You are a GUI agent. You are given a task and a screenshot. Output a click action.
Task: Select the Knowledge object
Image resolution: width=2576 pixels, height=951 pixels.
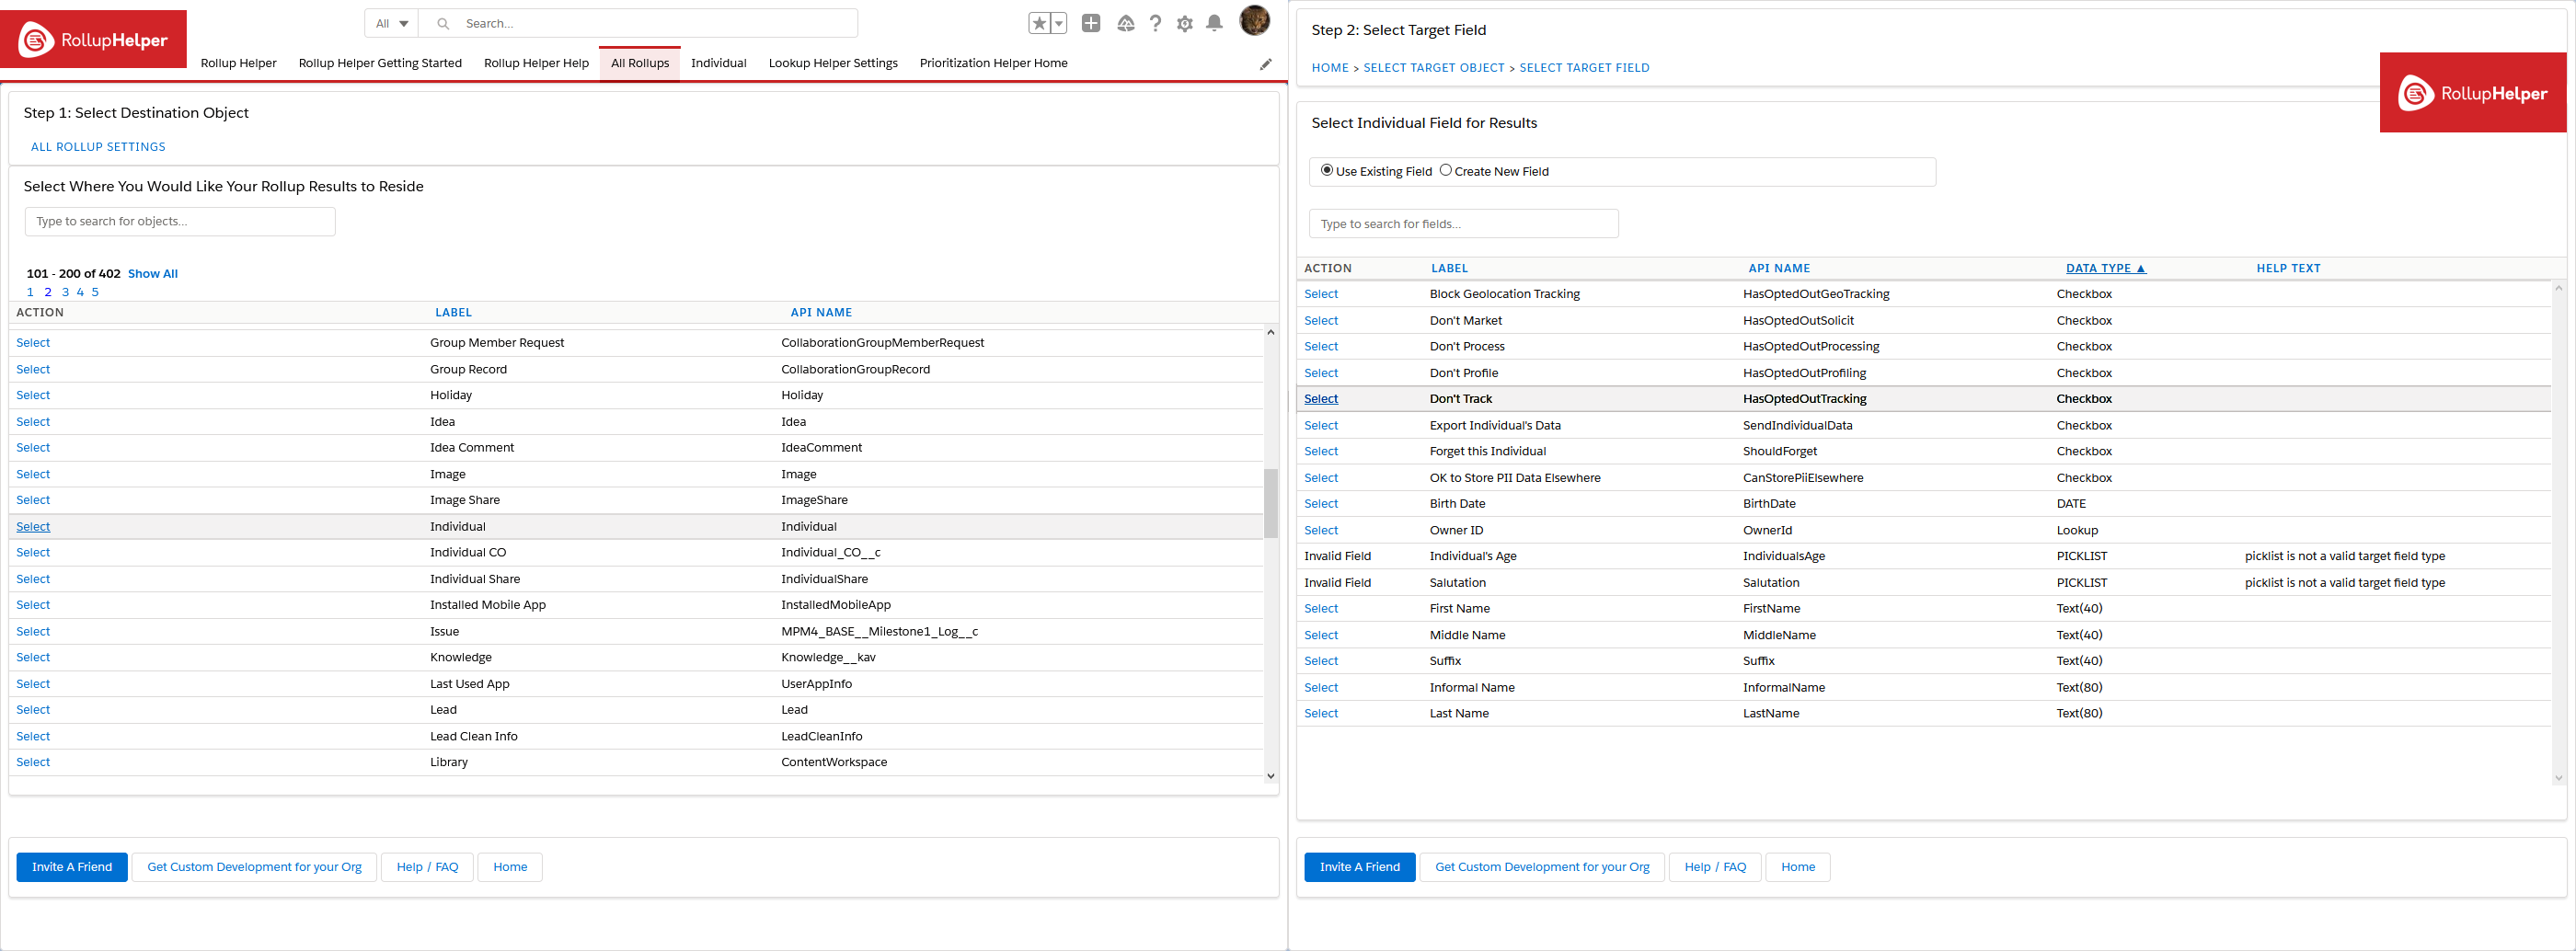pos(33,658)
